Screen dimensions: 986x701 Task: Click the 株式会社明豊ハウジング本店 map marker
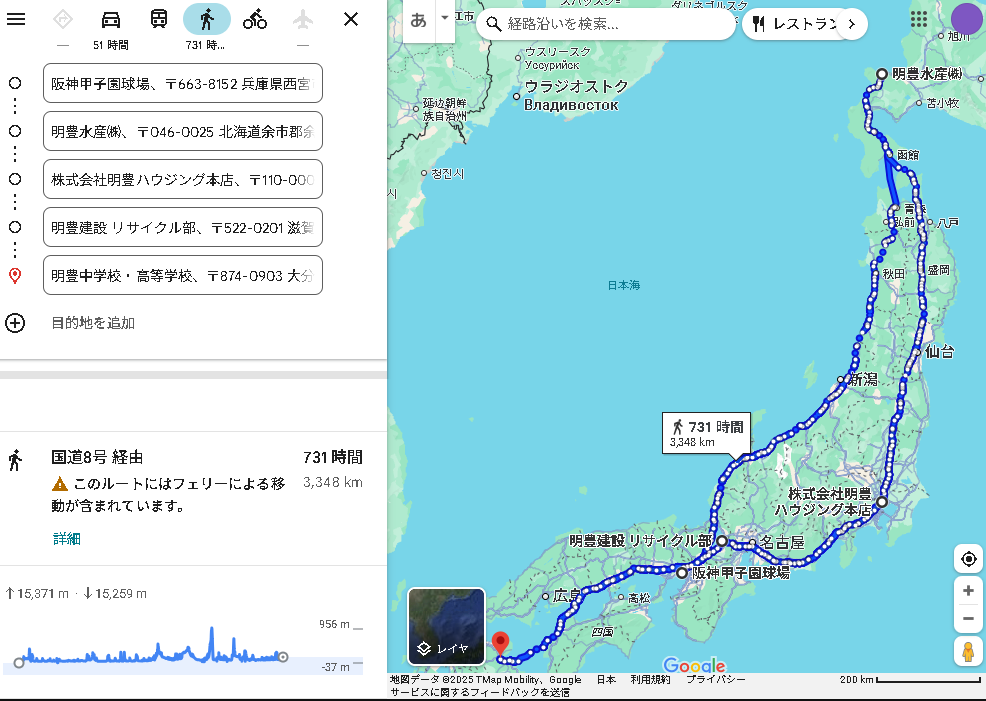(x=882, y=502)
